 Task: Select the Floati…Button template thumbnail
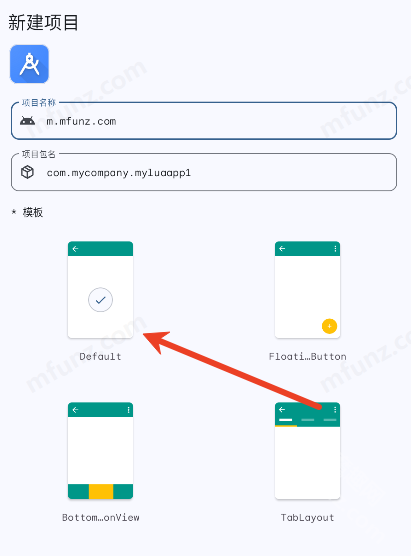click(307, 290)
